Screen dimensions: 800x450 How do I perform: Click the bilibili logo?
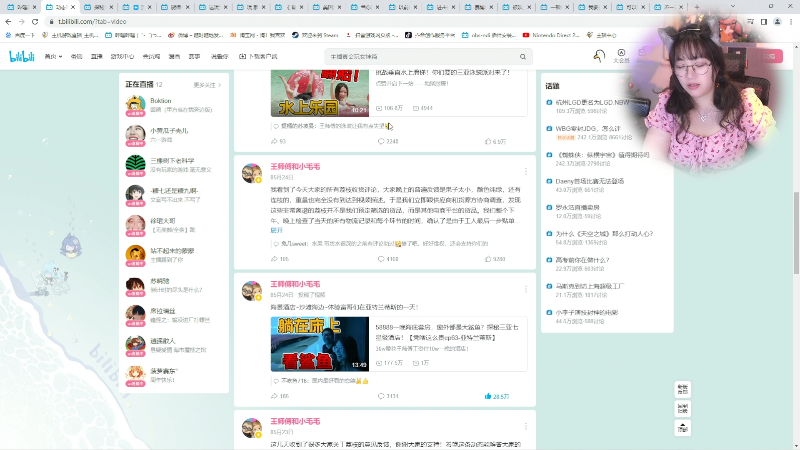pyautogui.click(x=22, y=57)
